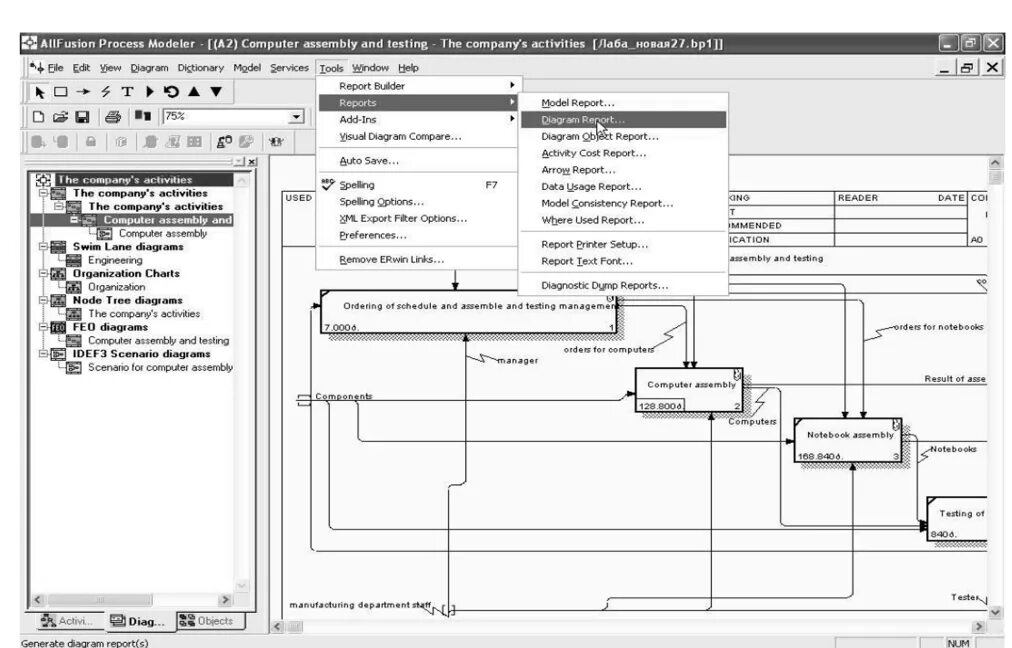The height and width of the screenshot is (648, 1012).
Task: Select the Arrow drawing tool
Action: pos(83,92)
